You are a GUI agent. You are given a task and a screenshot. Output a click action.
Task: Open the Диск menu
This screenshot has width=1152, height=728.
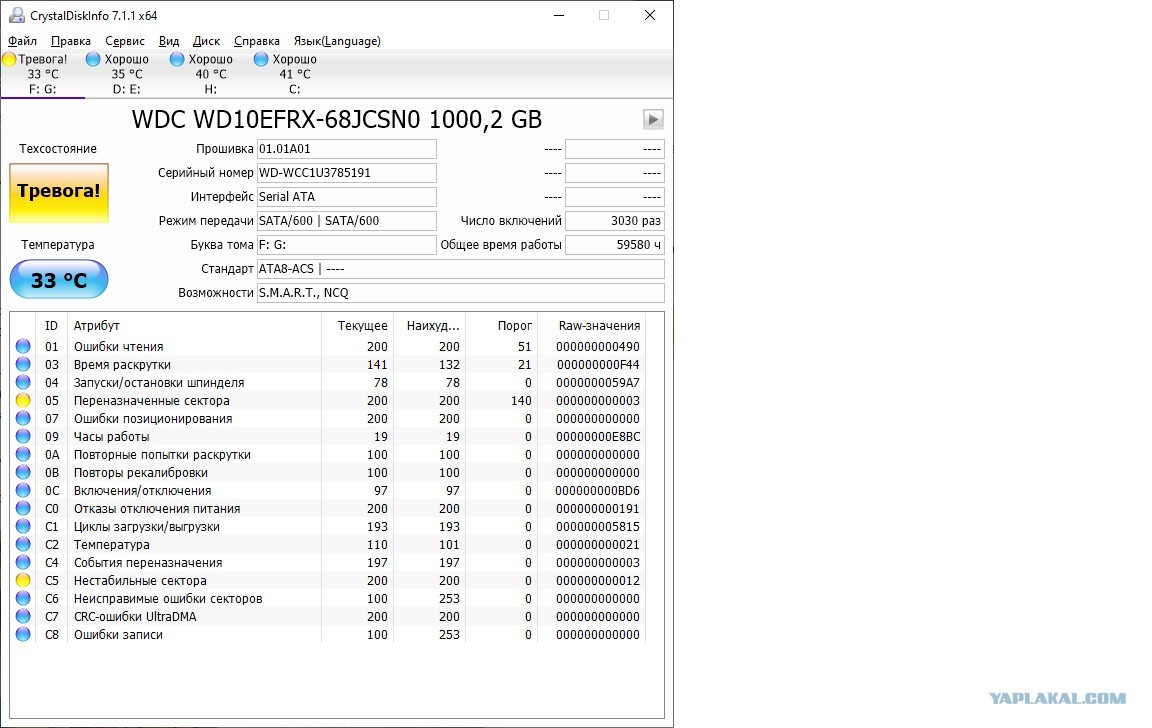point(206,41)
